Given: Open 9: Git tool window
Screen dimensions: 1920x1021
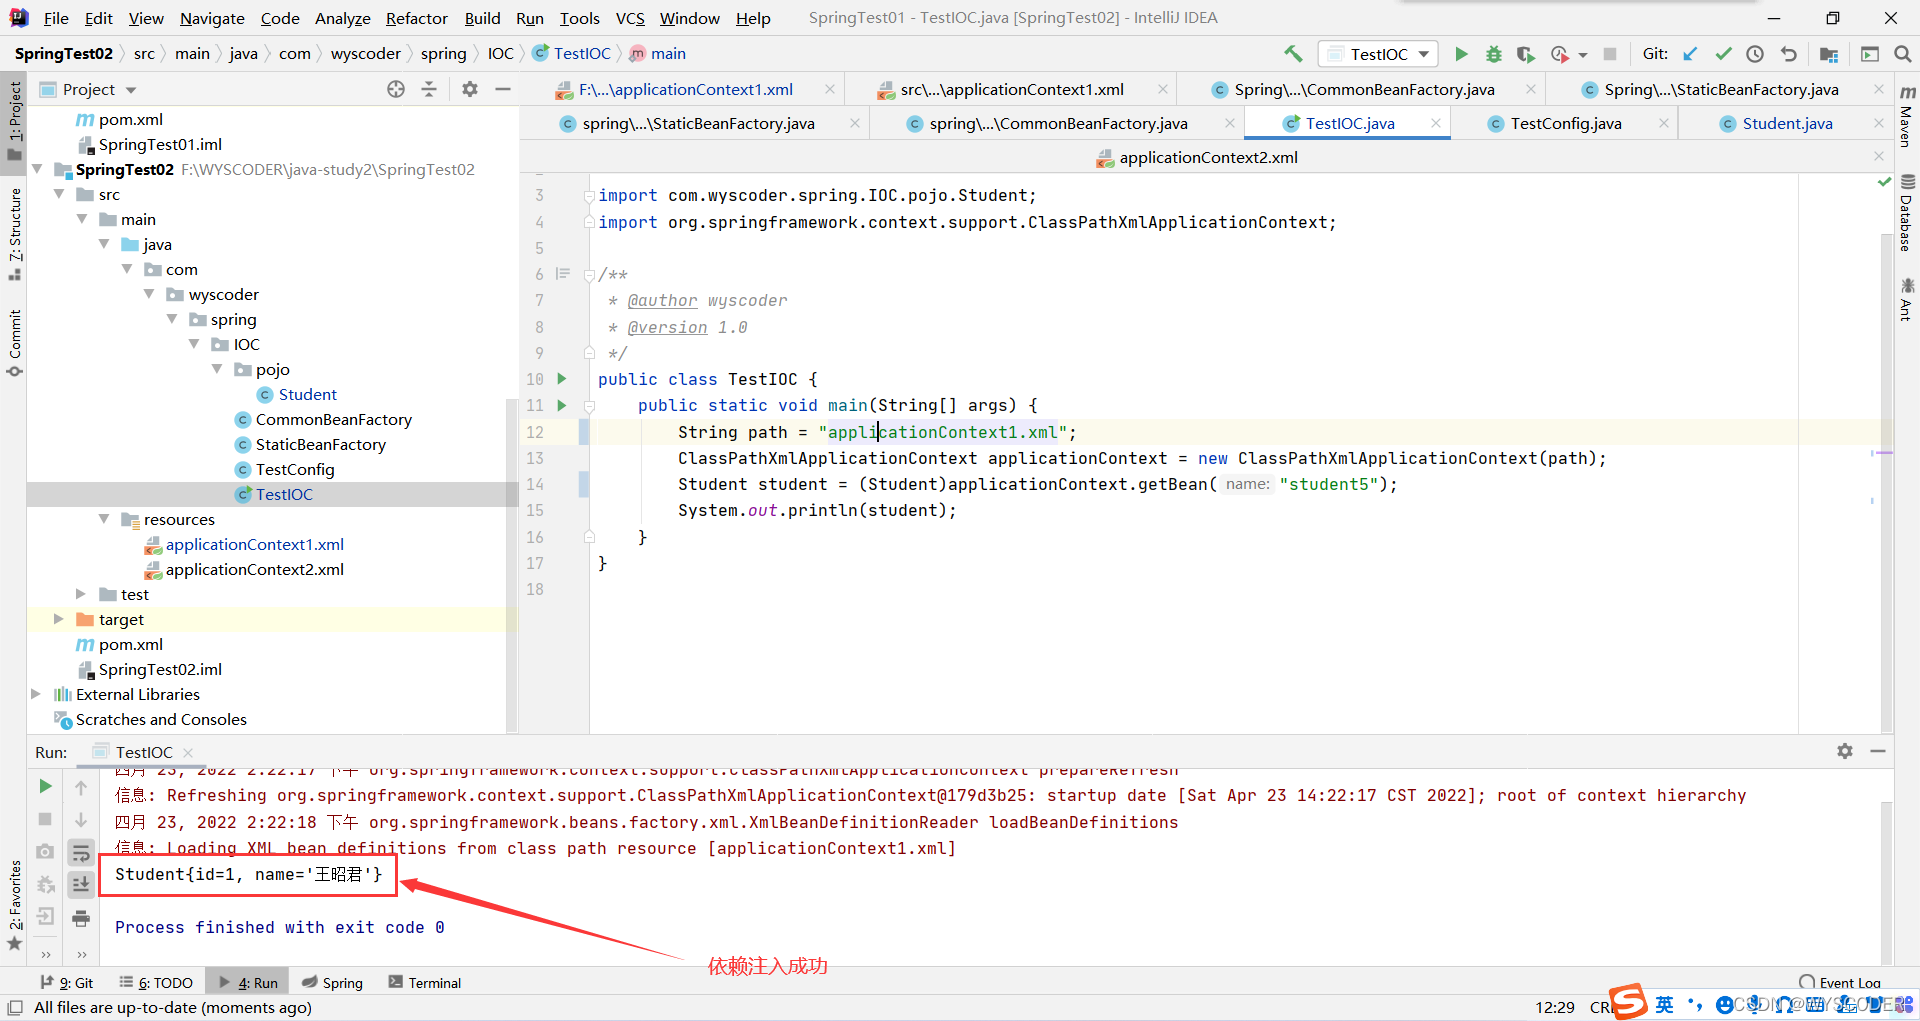Looking at the screenshot, I should pyautogui.click(x=67, y=983).
